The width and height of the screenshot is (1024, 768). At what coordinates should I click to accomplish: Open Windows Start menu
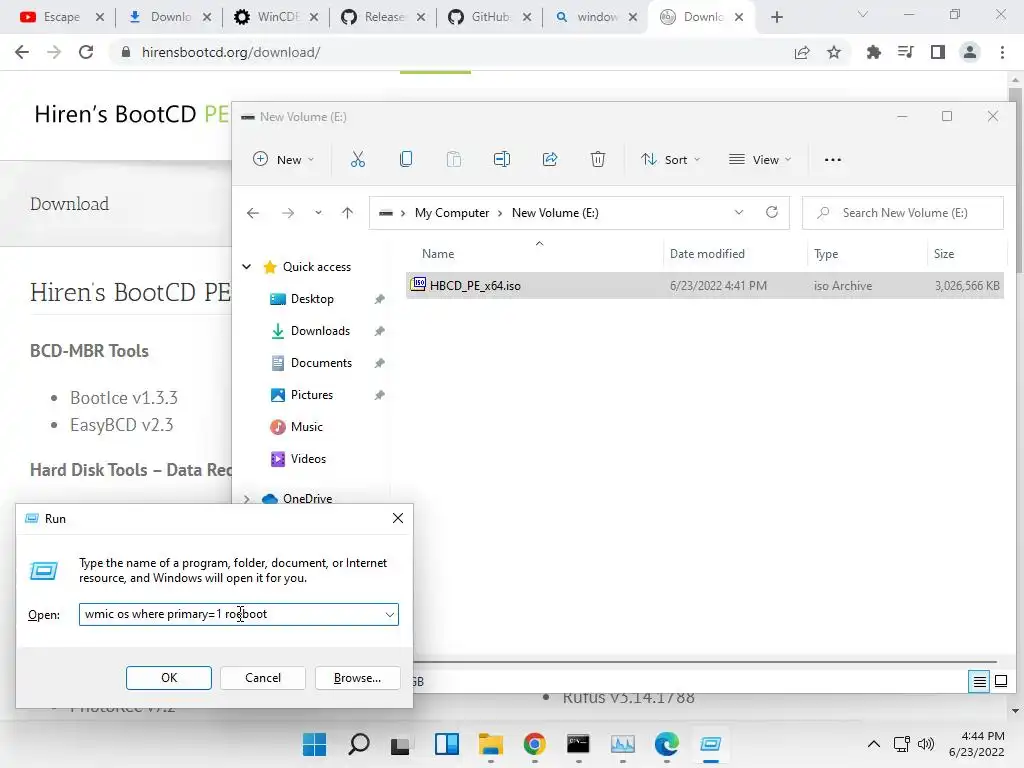point(314,744)
